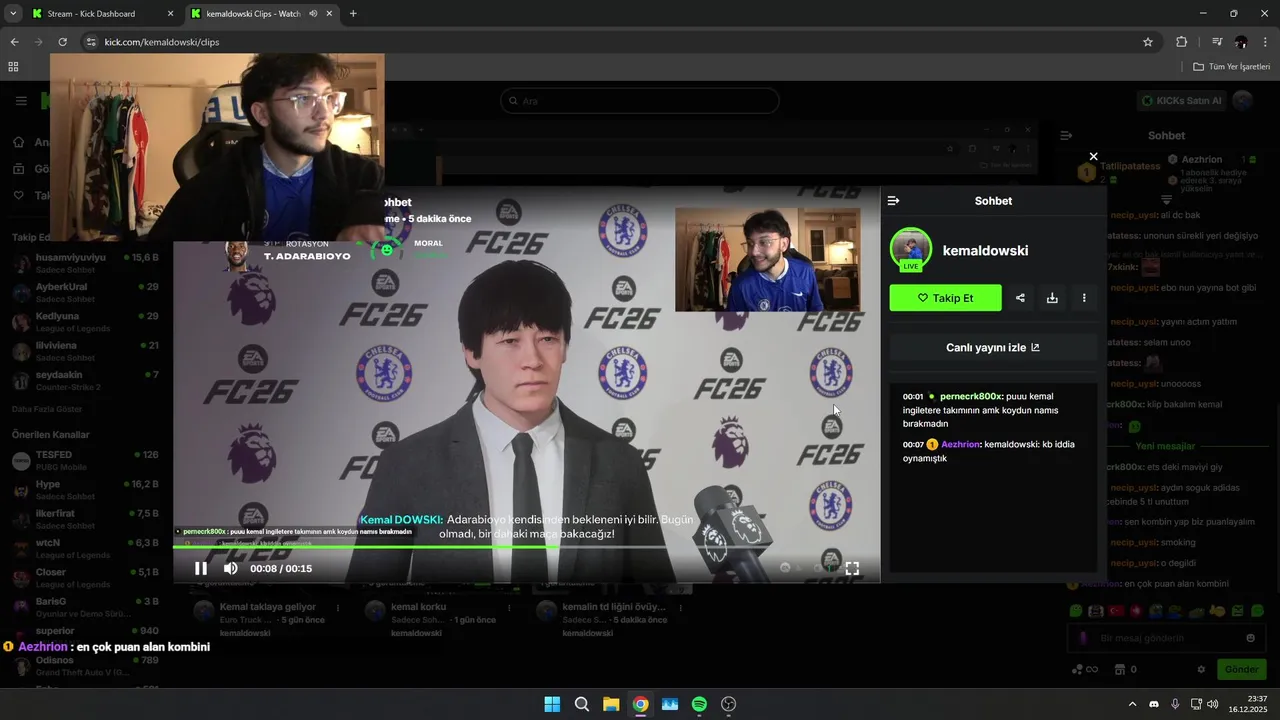
Task: Click the Gönder send button
Action: 1241,669
